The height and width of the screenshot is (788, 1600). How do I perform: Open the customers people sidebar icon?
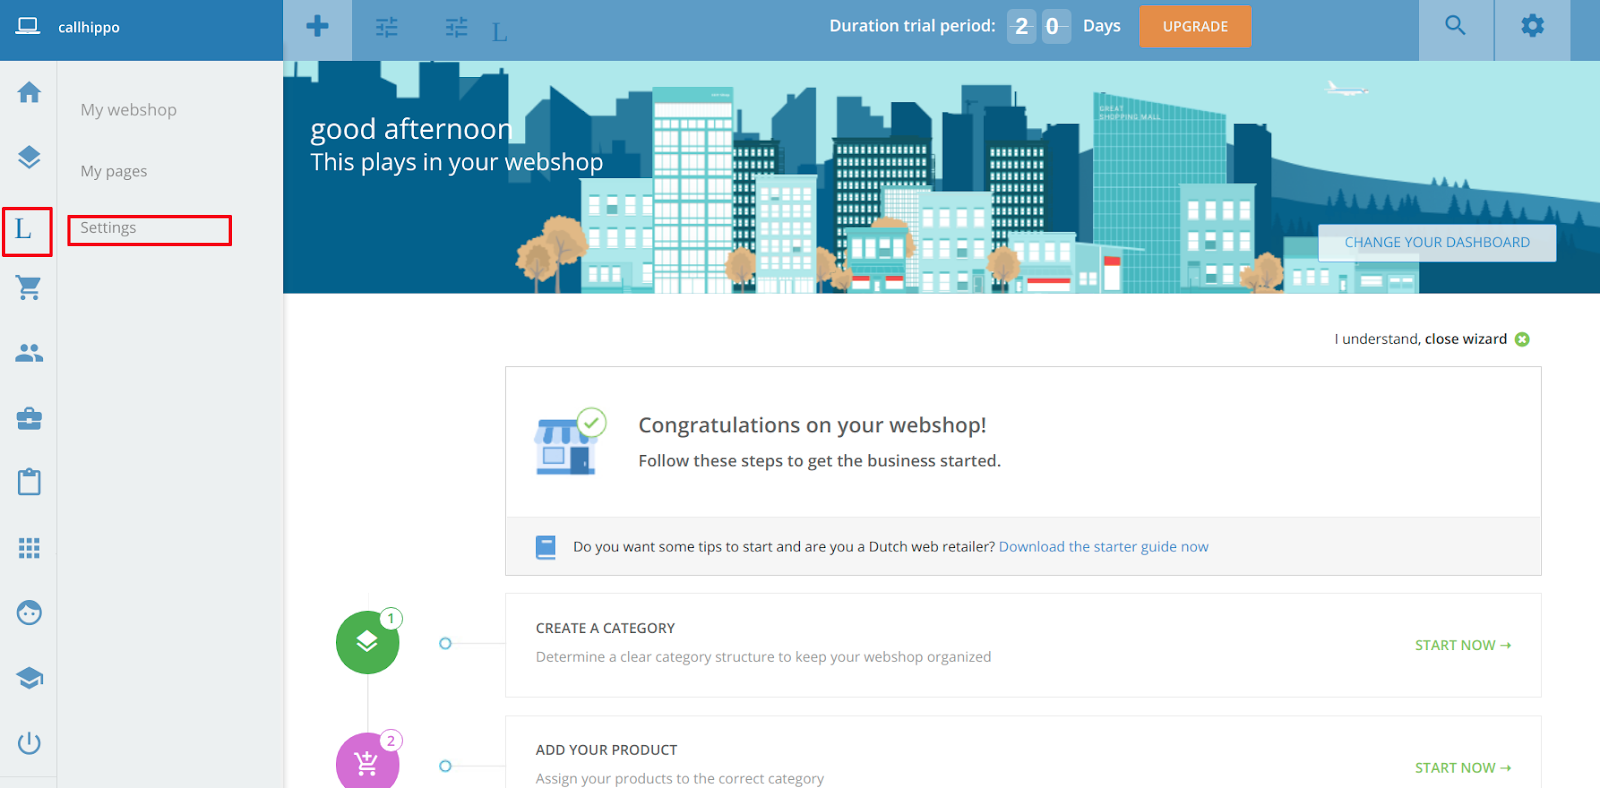tap(29, 353)
